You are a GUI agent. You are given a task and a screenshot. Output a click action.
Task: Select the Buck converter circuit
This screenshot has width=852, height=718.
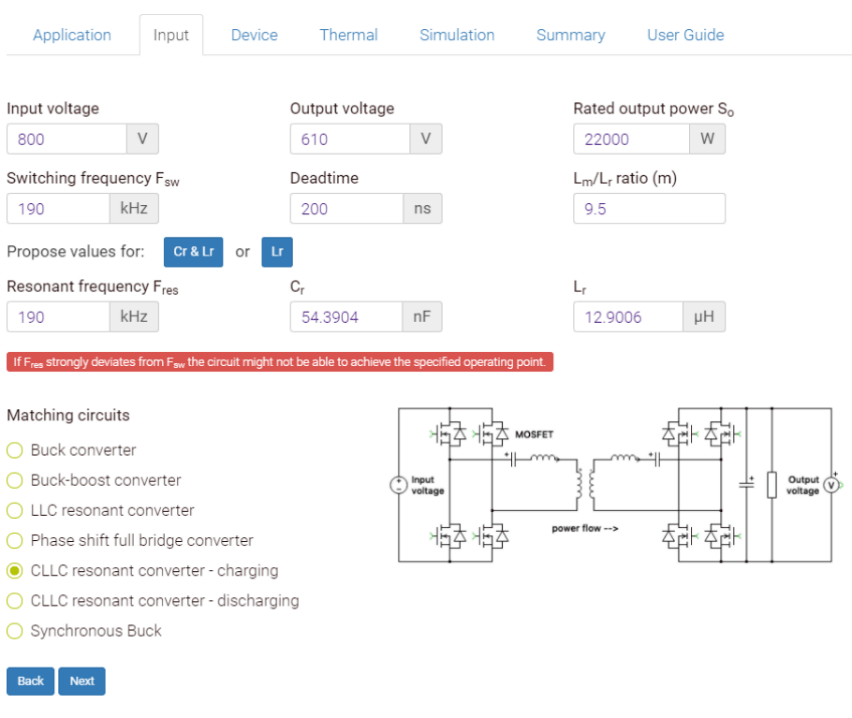[14, 450]
